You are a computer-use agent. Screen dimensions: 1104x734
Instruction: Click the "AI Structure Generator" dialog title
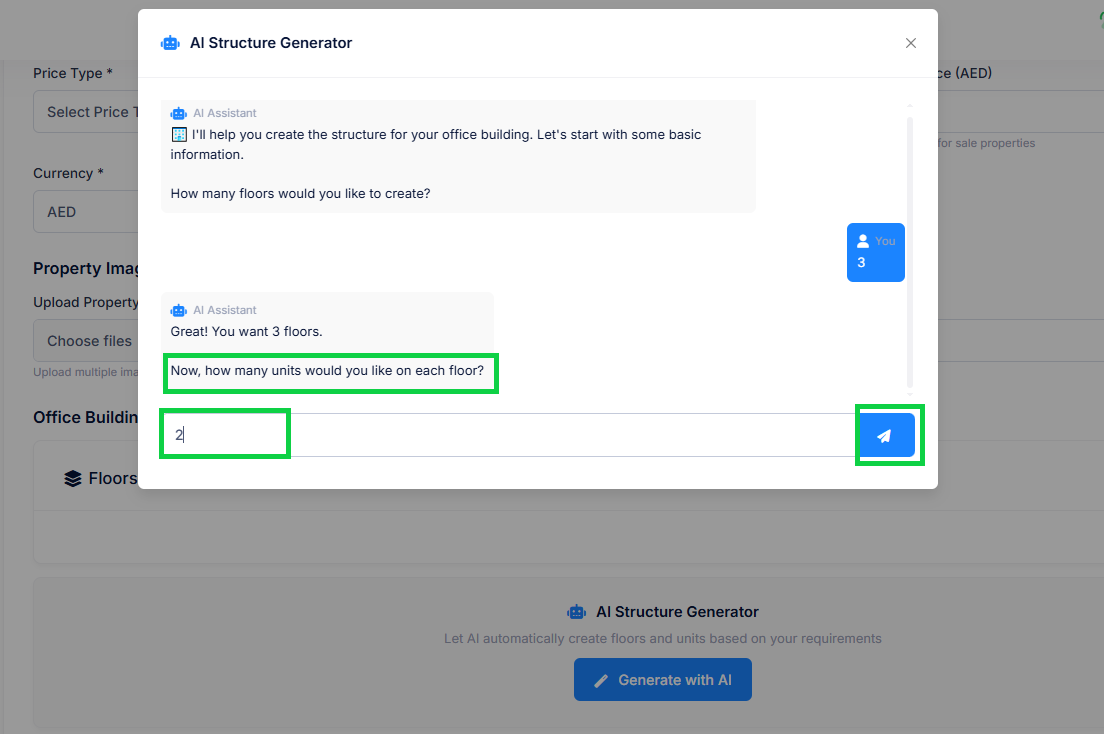(x=271, y=43)
